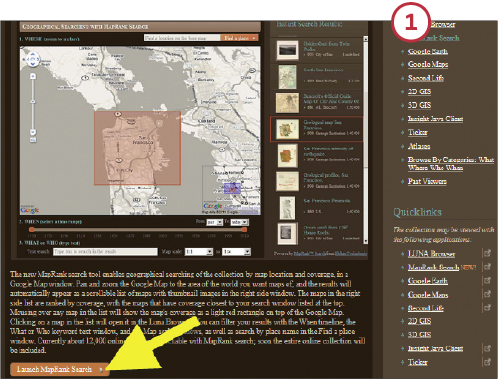498x379 pixels.
Task: Click the map pan control arrows
Action: 32,59
